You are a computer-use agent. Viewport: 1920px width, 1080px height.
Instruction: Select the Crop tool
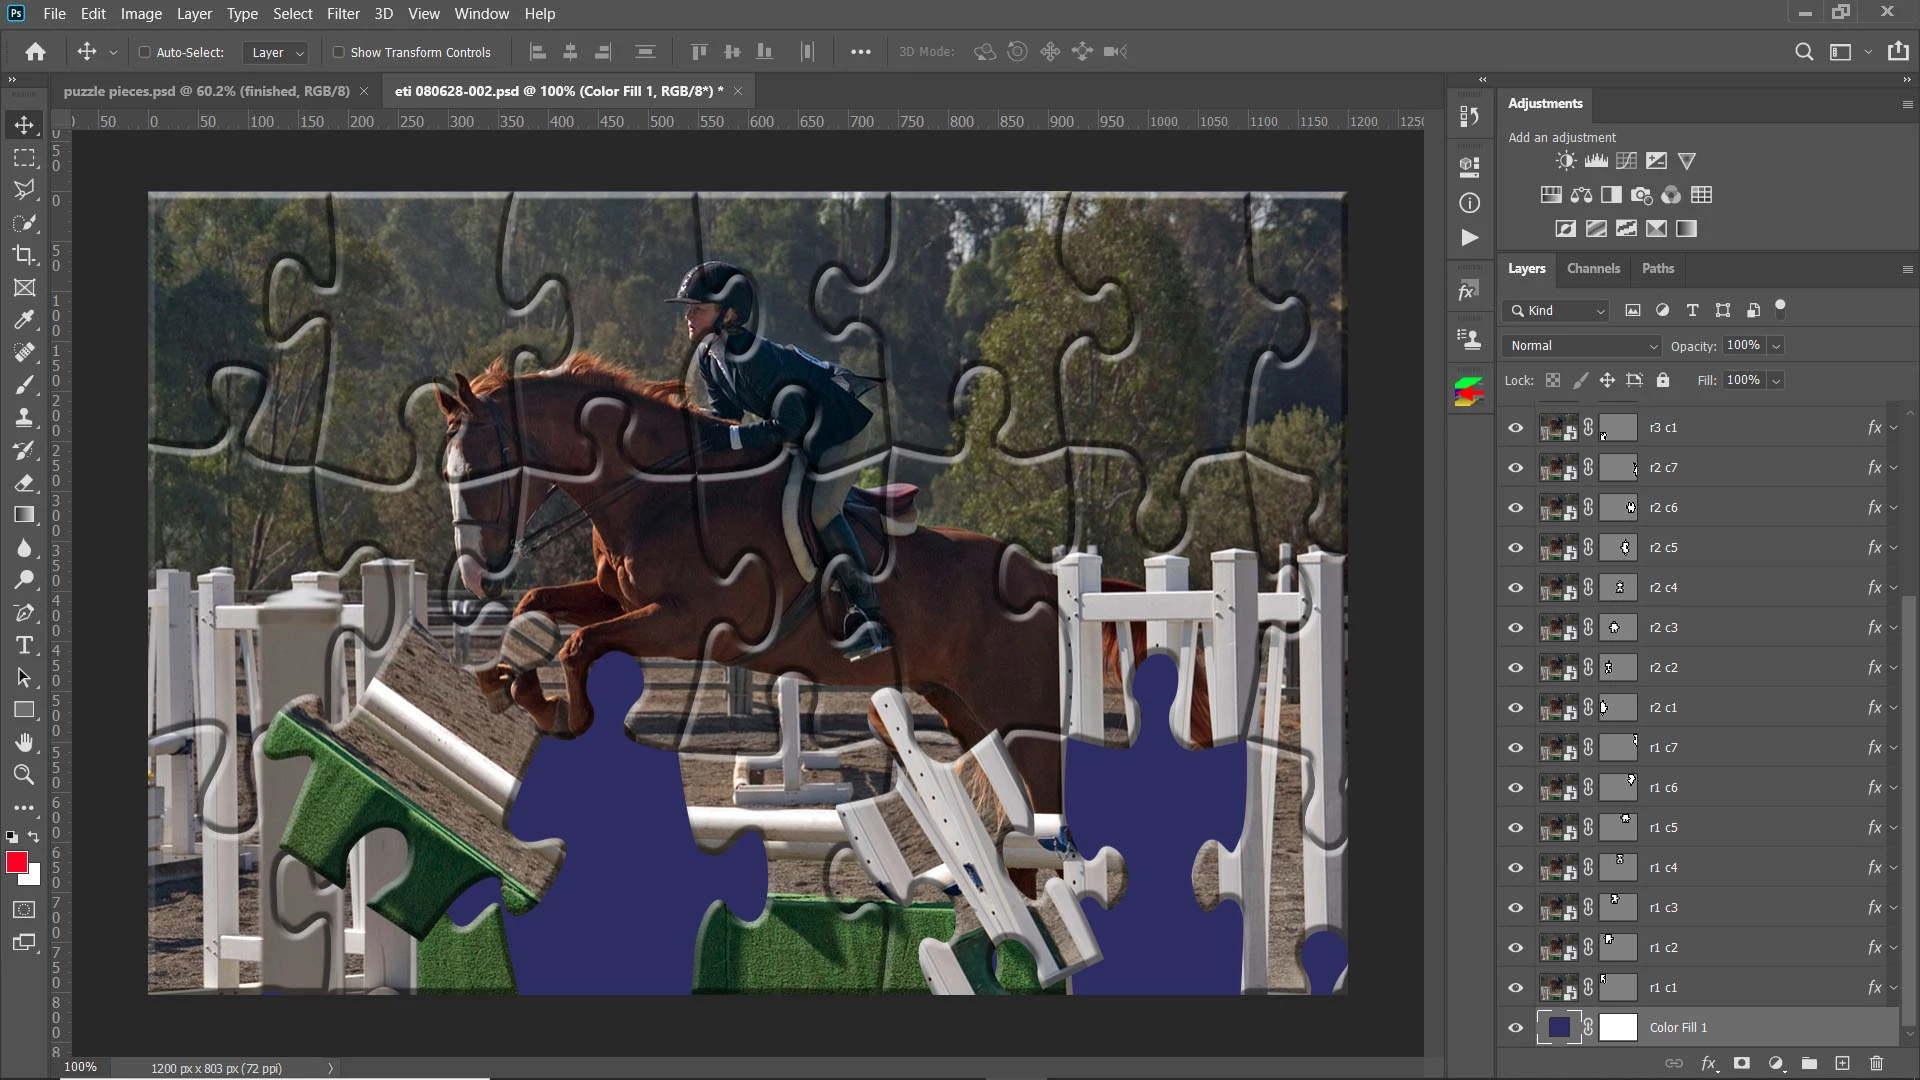tap(24, 255)
